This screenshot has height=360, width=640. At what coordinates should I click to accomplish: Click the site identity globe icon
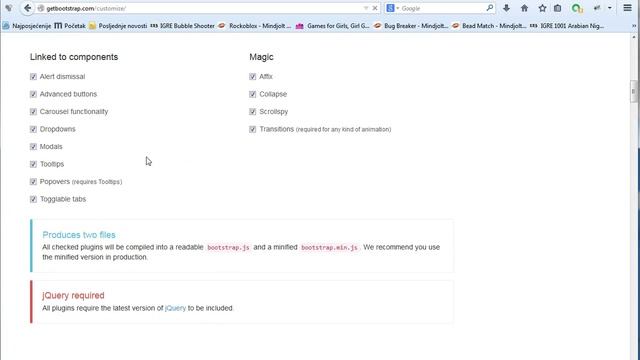coord(40,8)
